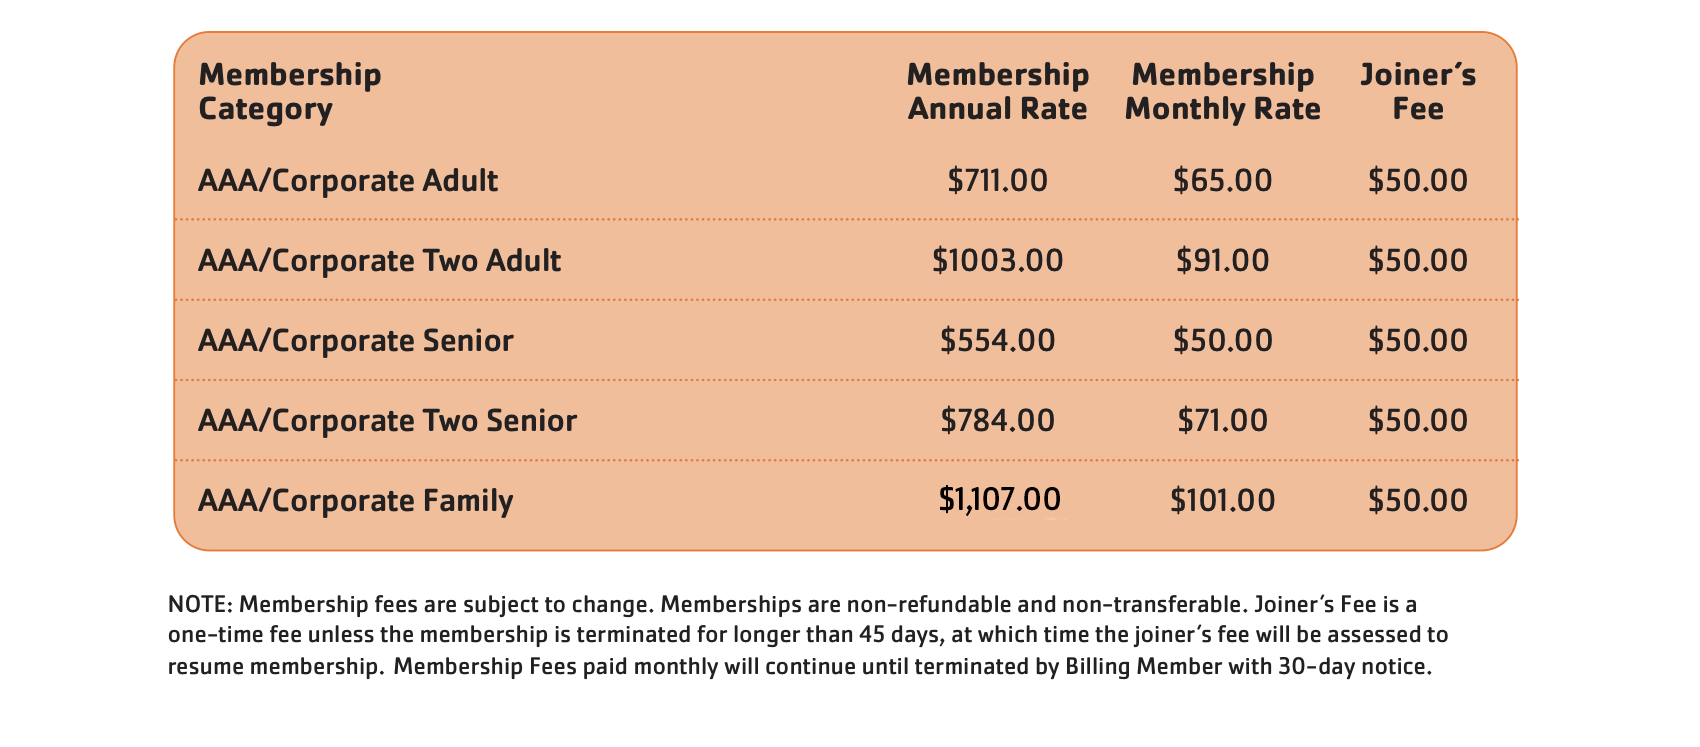Click the Joiner's Fee column header
This screenshot has height=747, width=1700.
[1418, 91]
